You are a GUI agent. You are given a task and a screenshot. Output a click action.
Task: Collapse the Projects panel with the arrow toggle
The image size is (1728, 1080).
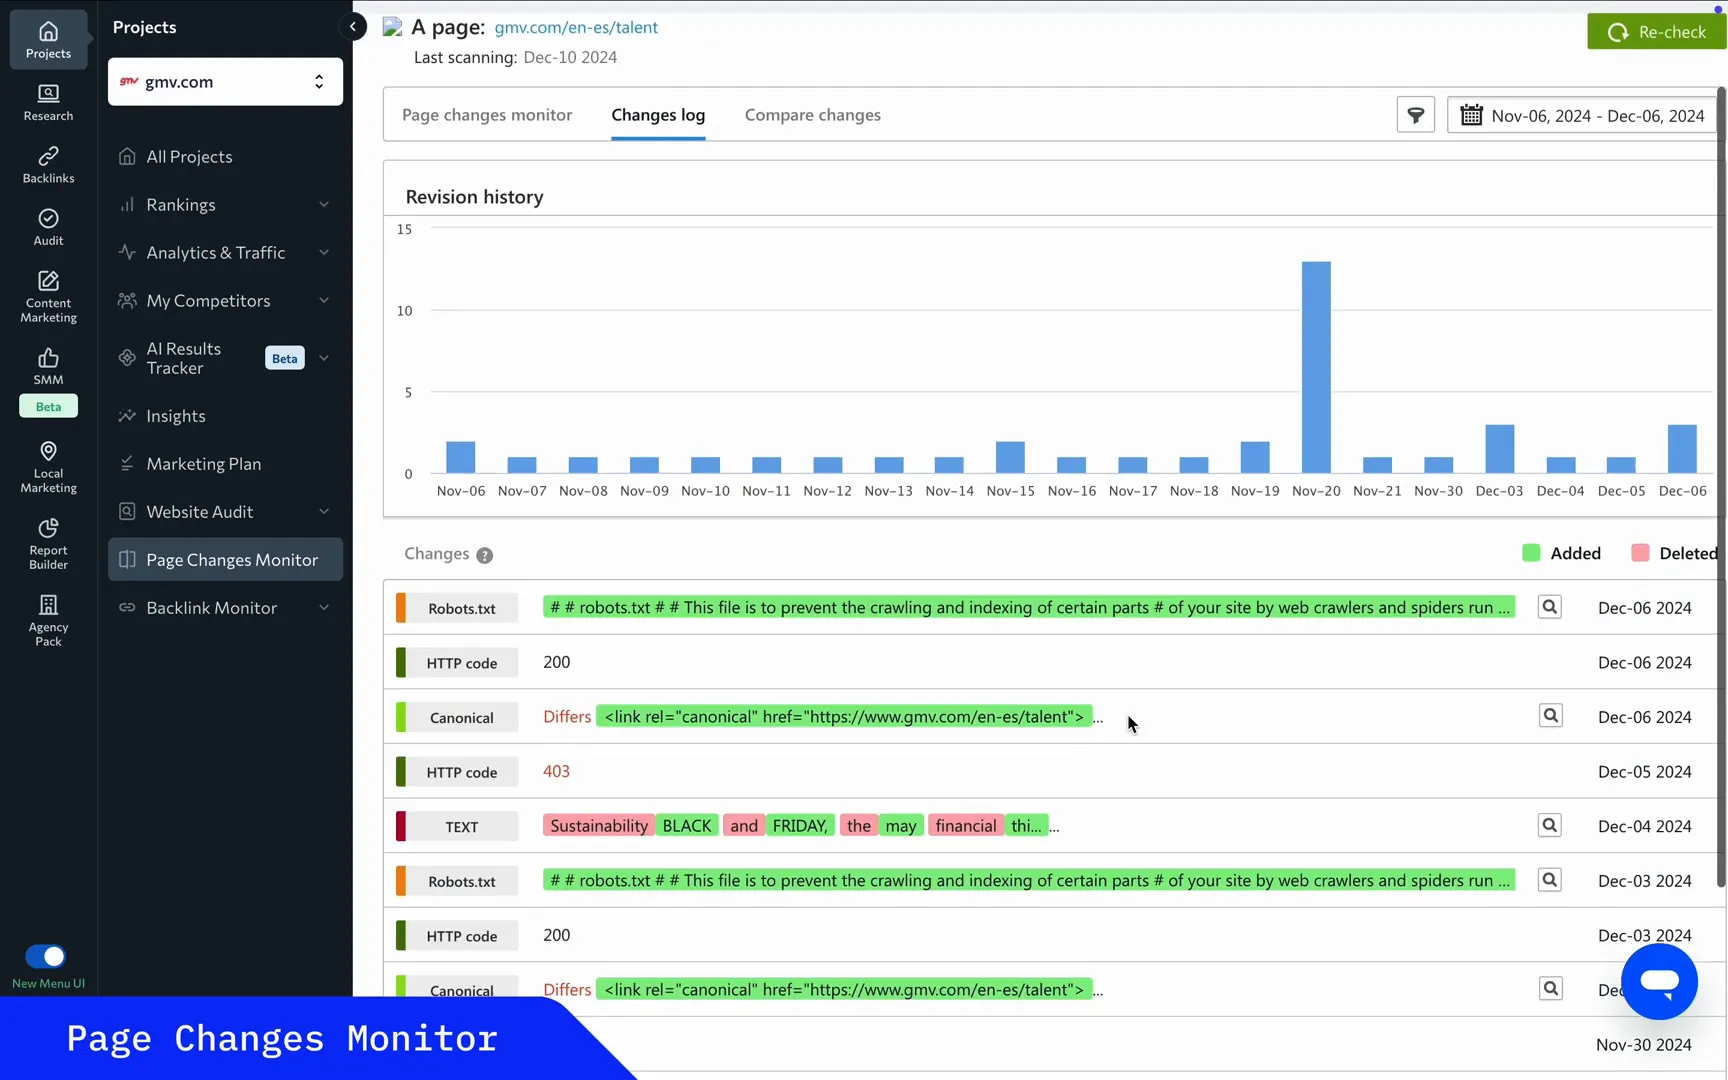352,26
